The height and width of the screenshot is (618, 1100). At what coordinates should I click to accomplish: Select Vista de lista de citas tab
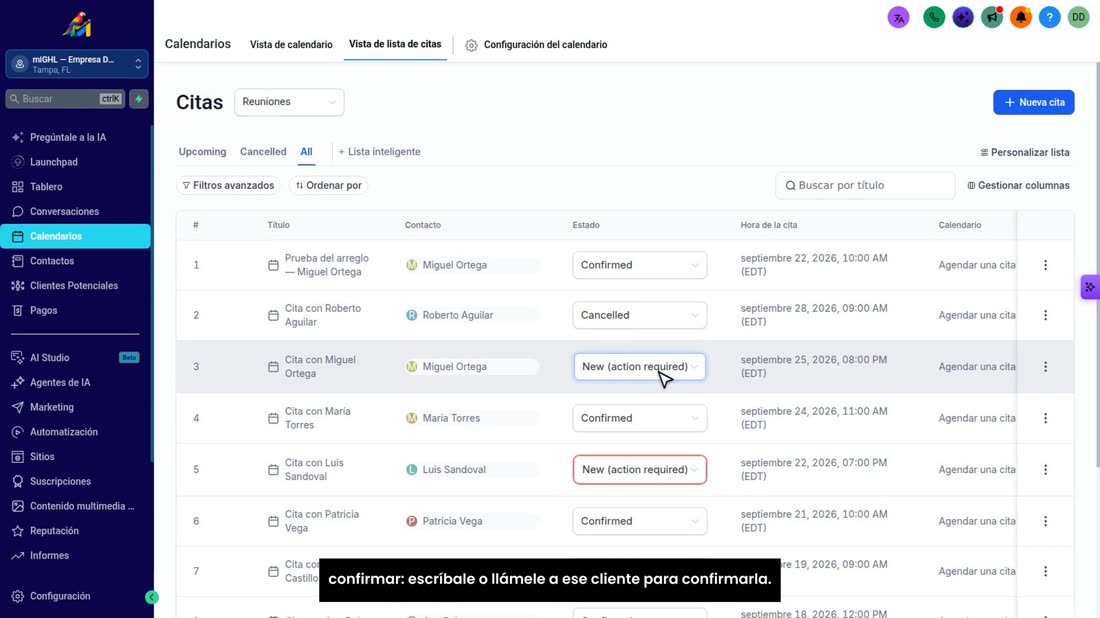tap(395, 44)
